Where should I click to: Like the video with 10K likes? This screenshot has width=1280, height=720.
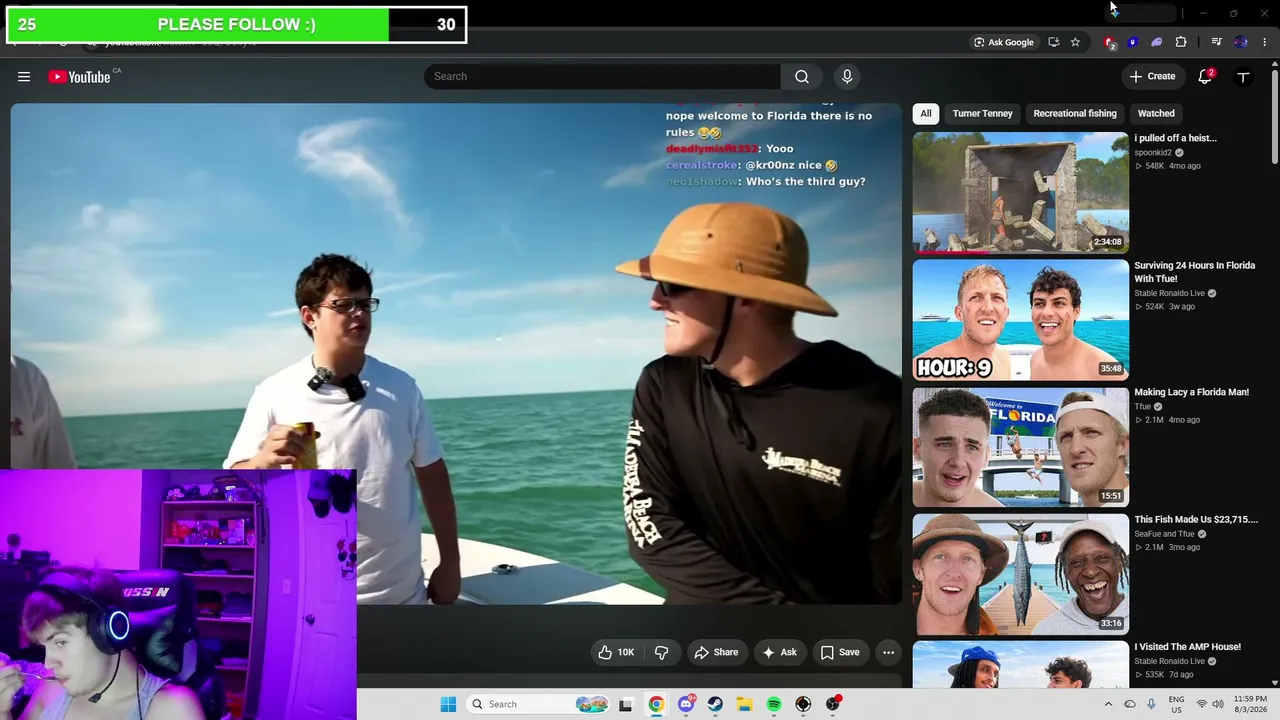pyautogui.click(x=616, y=653)
